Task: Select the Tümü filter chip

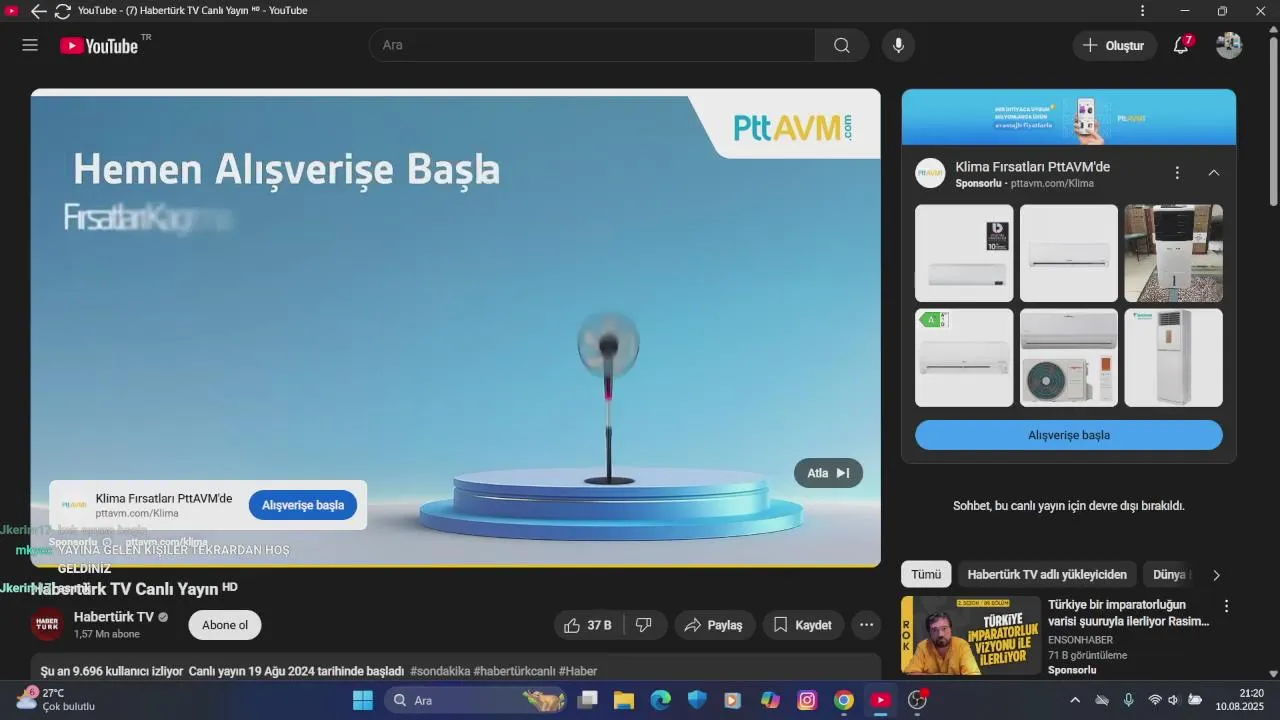Action: (x=926, y=574)
